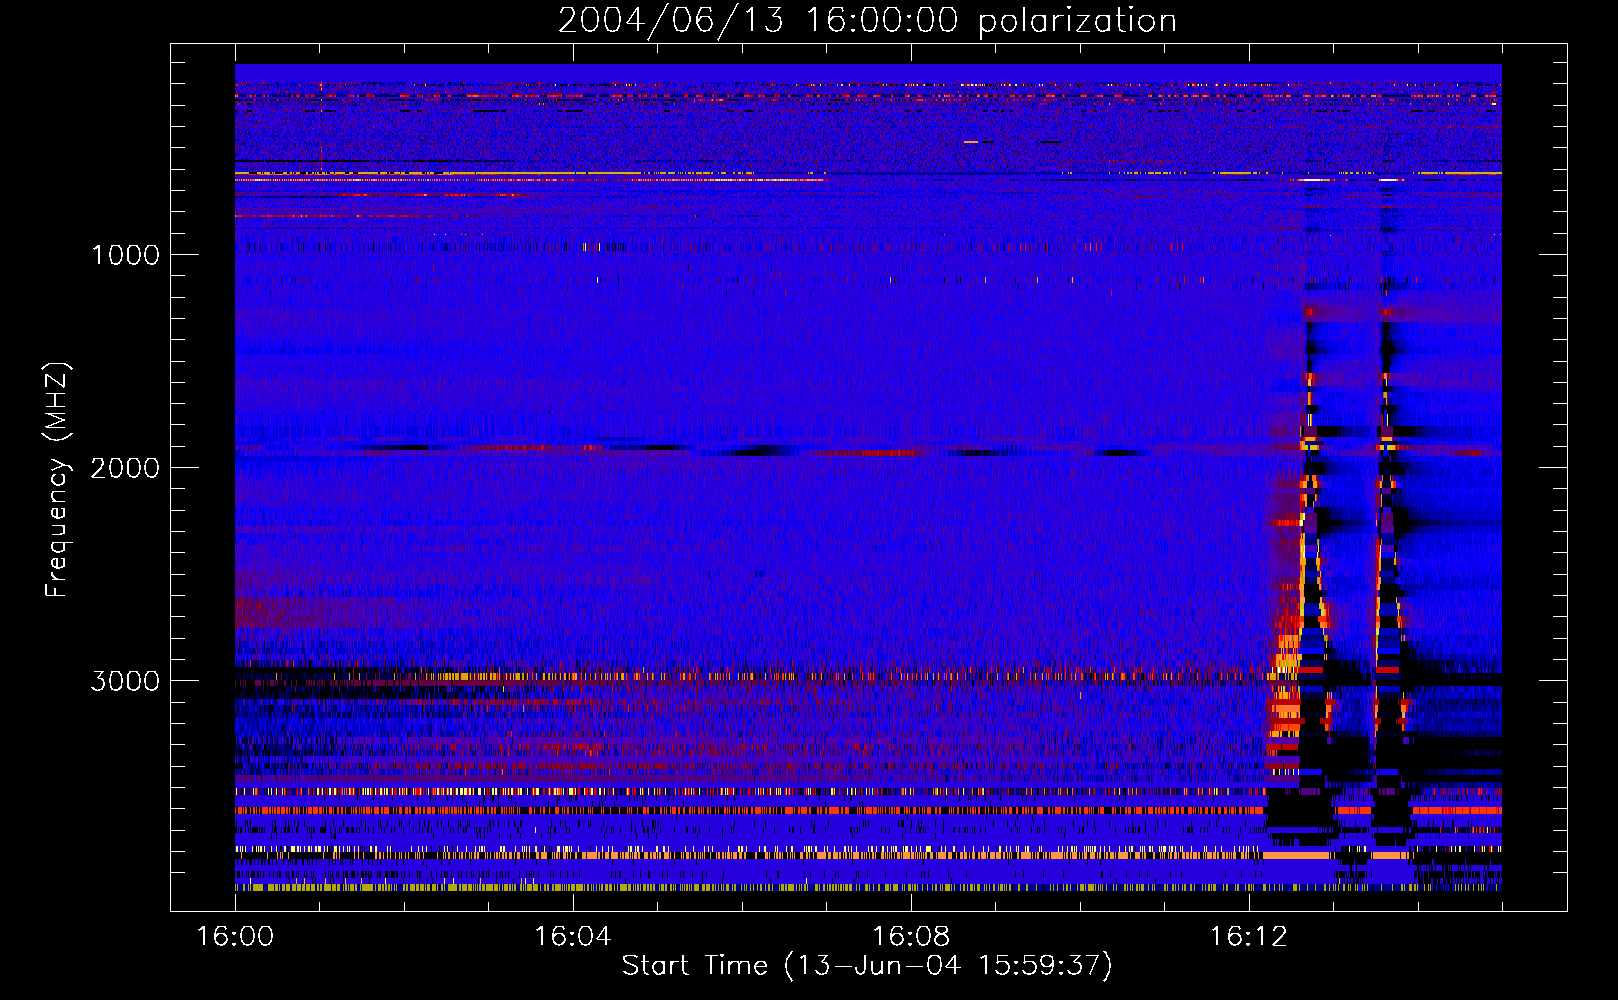Image resolution: width=1618 pixels, height=1000 pixels.
Task: Click the 3000 frequency tick label
Action: (125, 681)
